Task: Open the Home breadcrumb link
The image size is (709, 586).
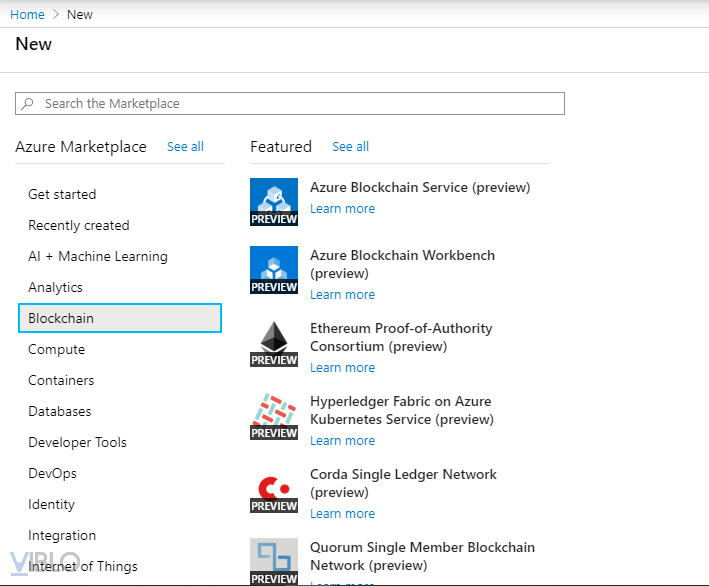Action: [x=27, y=15]
